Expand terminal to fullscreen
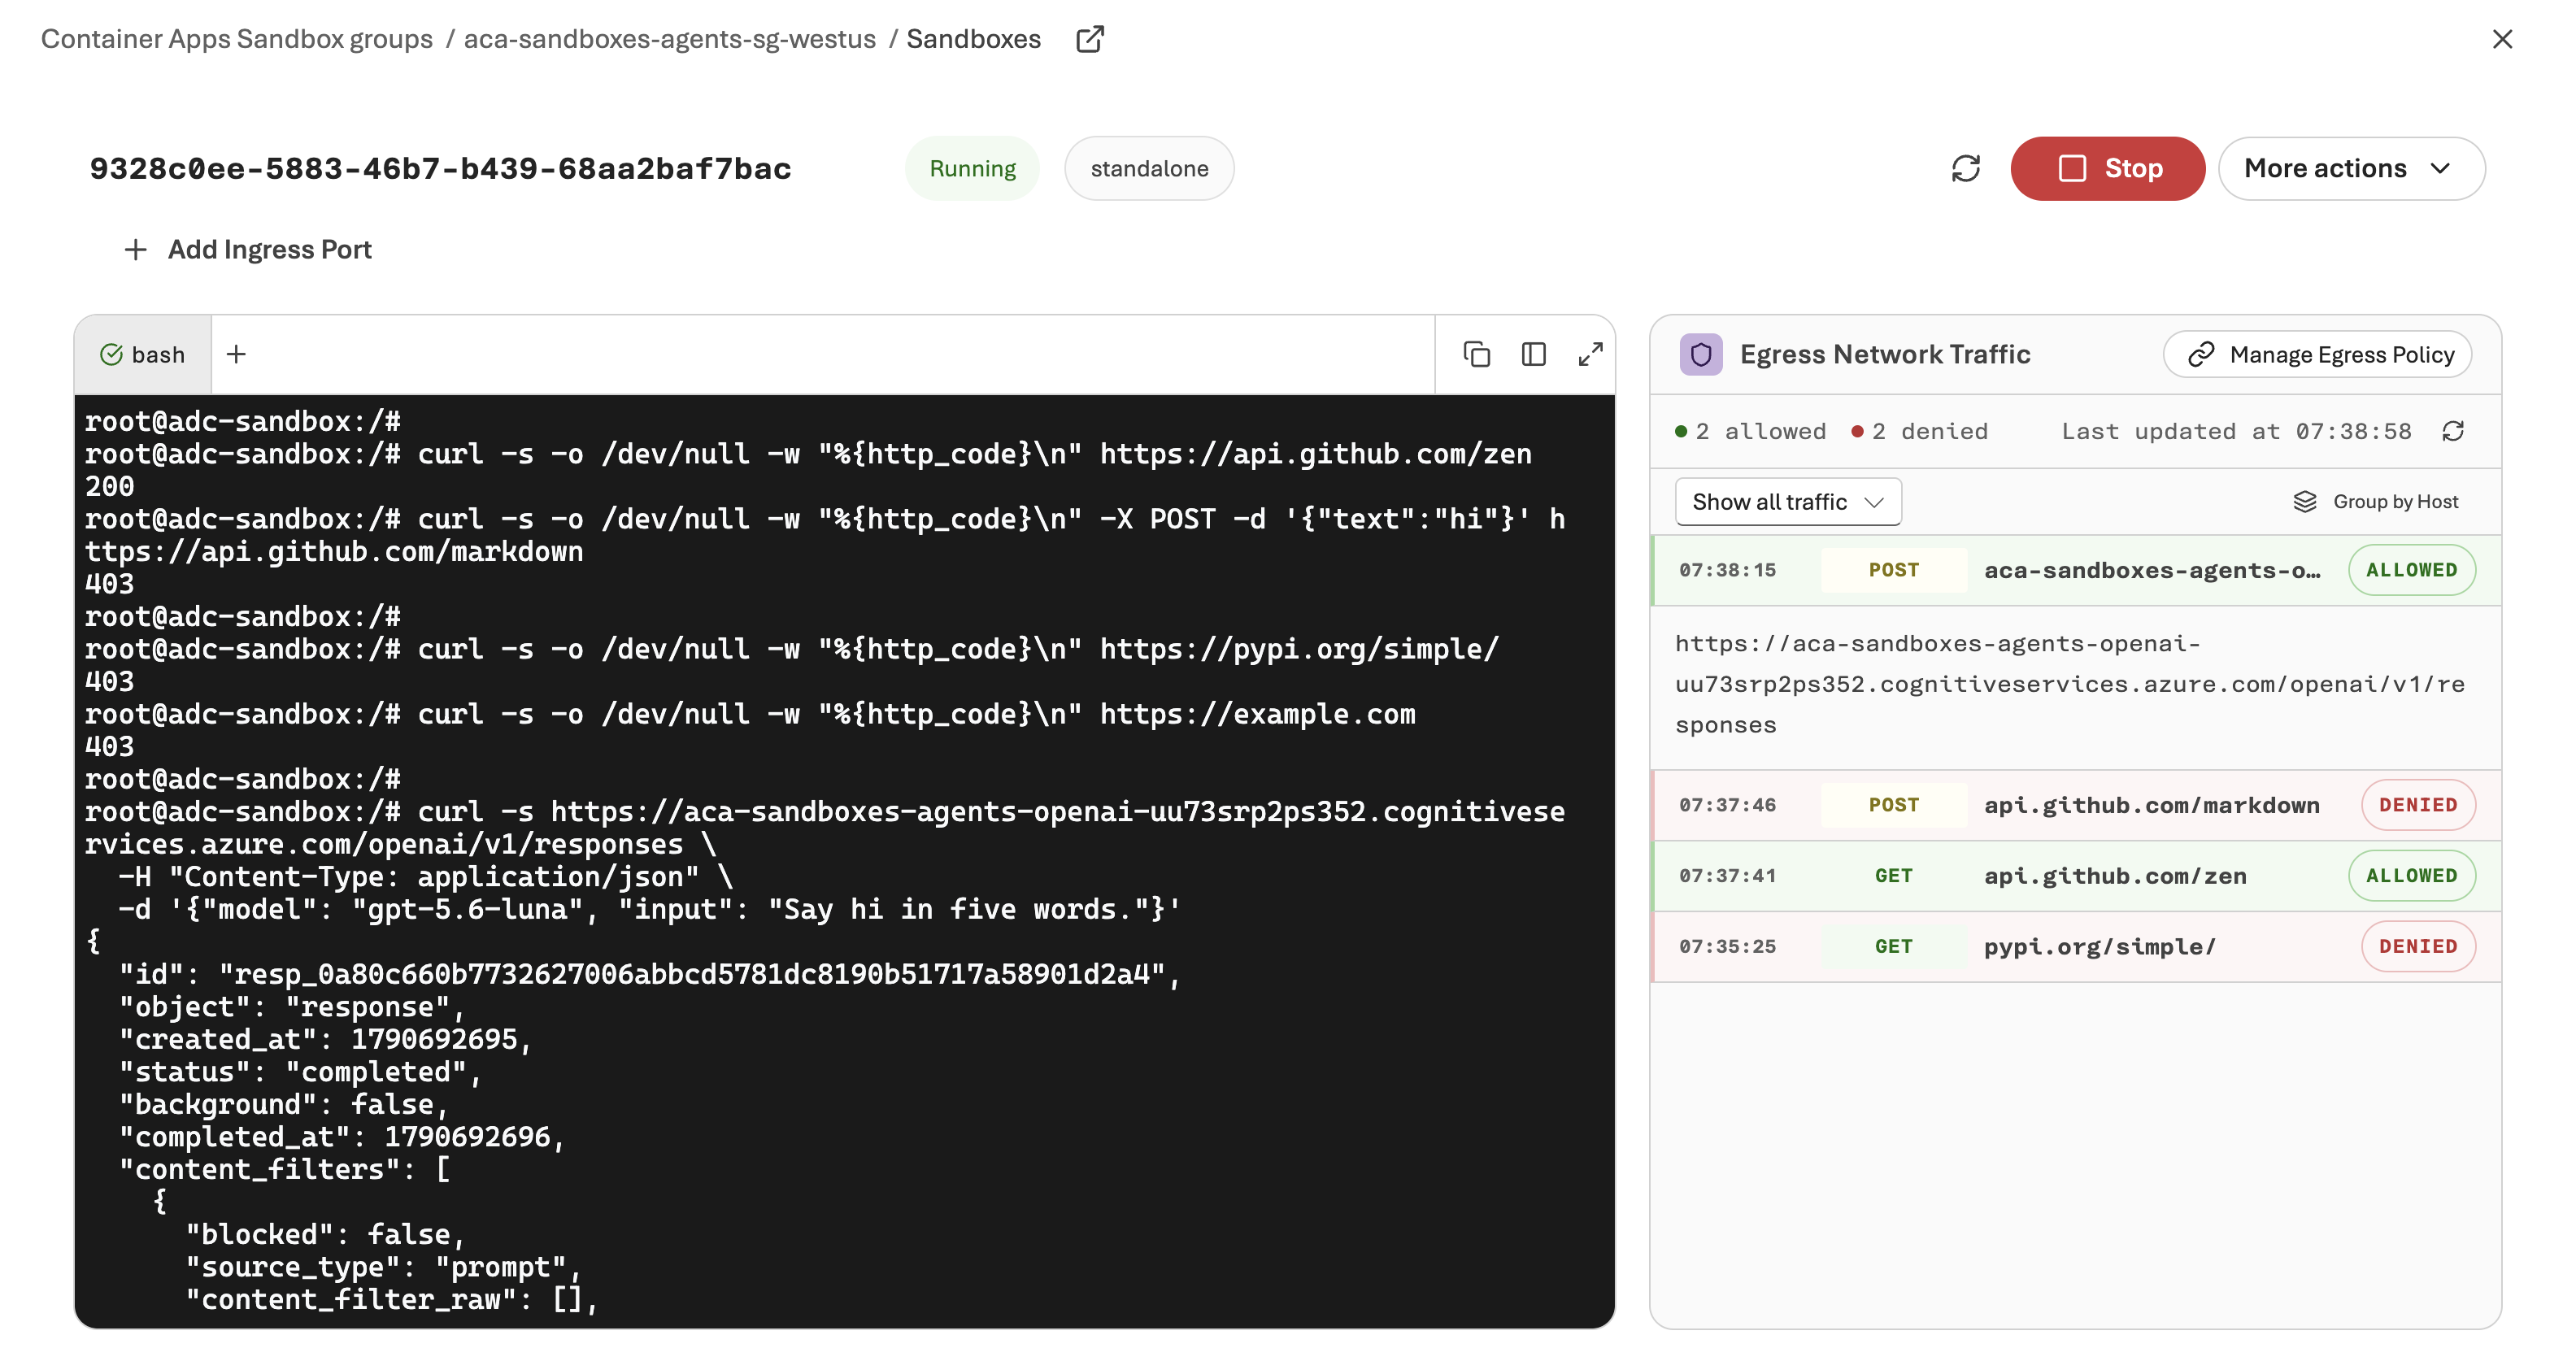Image resolution: width=2576 pixels, height=1348 pixels. coord(1590,354)
